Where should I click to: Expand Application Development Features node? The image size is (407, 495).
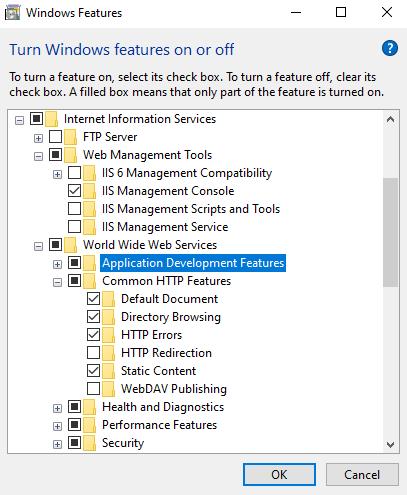click(x=58, y=264)
